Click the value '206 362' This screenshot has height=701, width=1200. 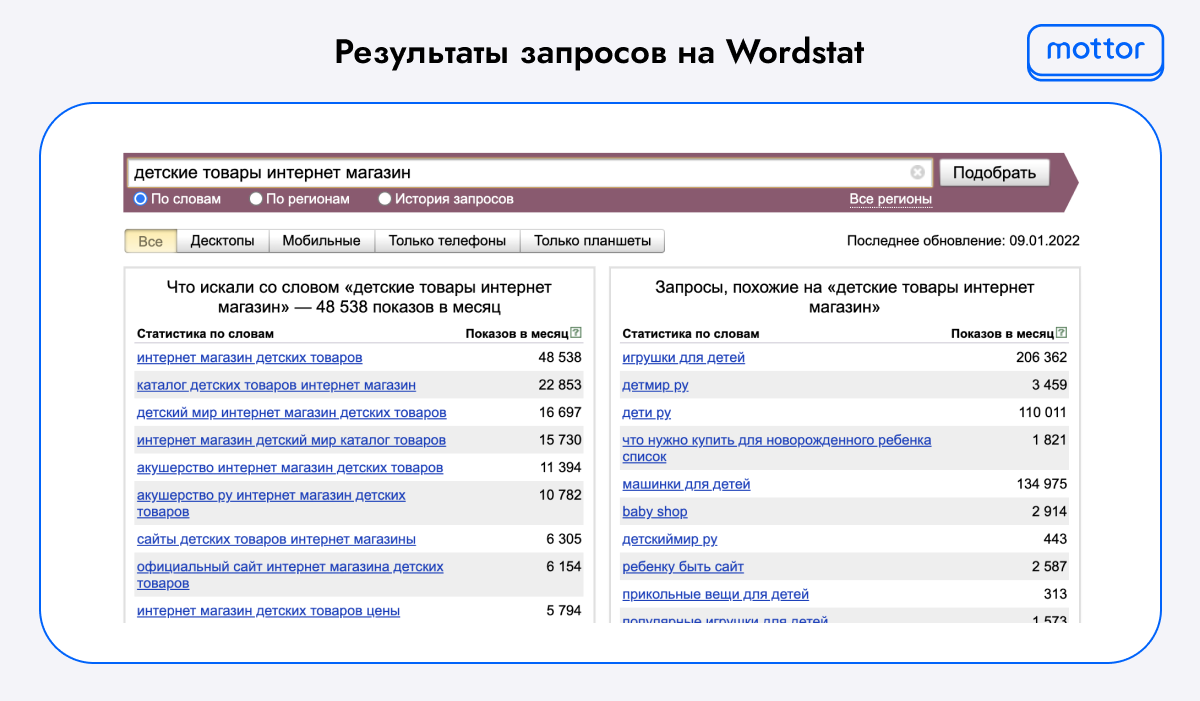[1042, 357]
